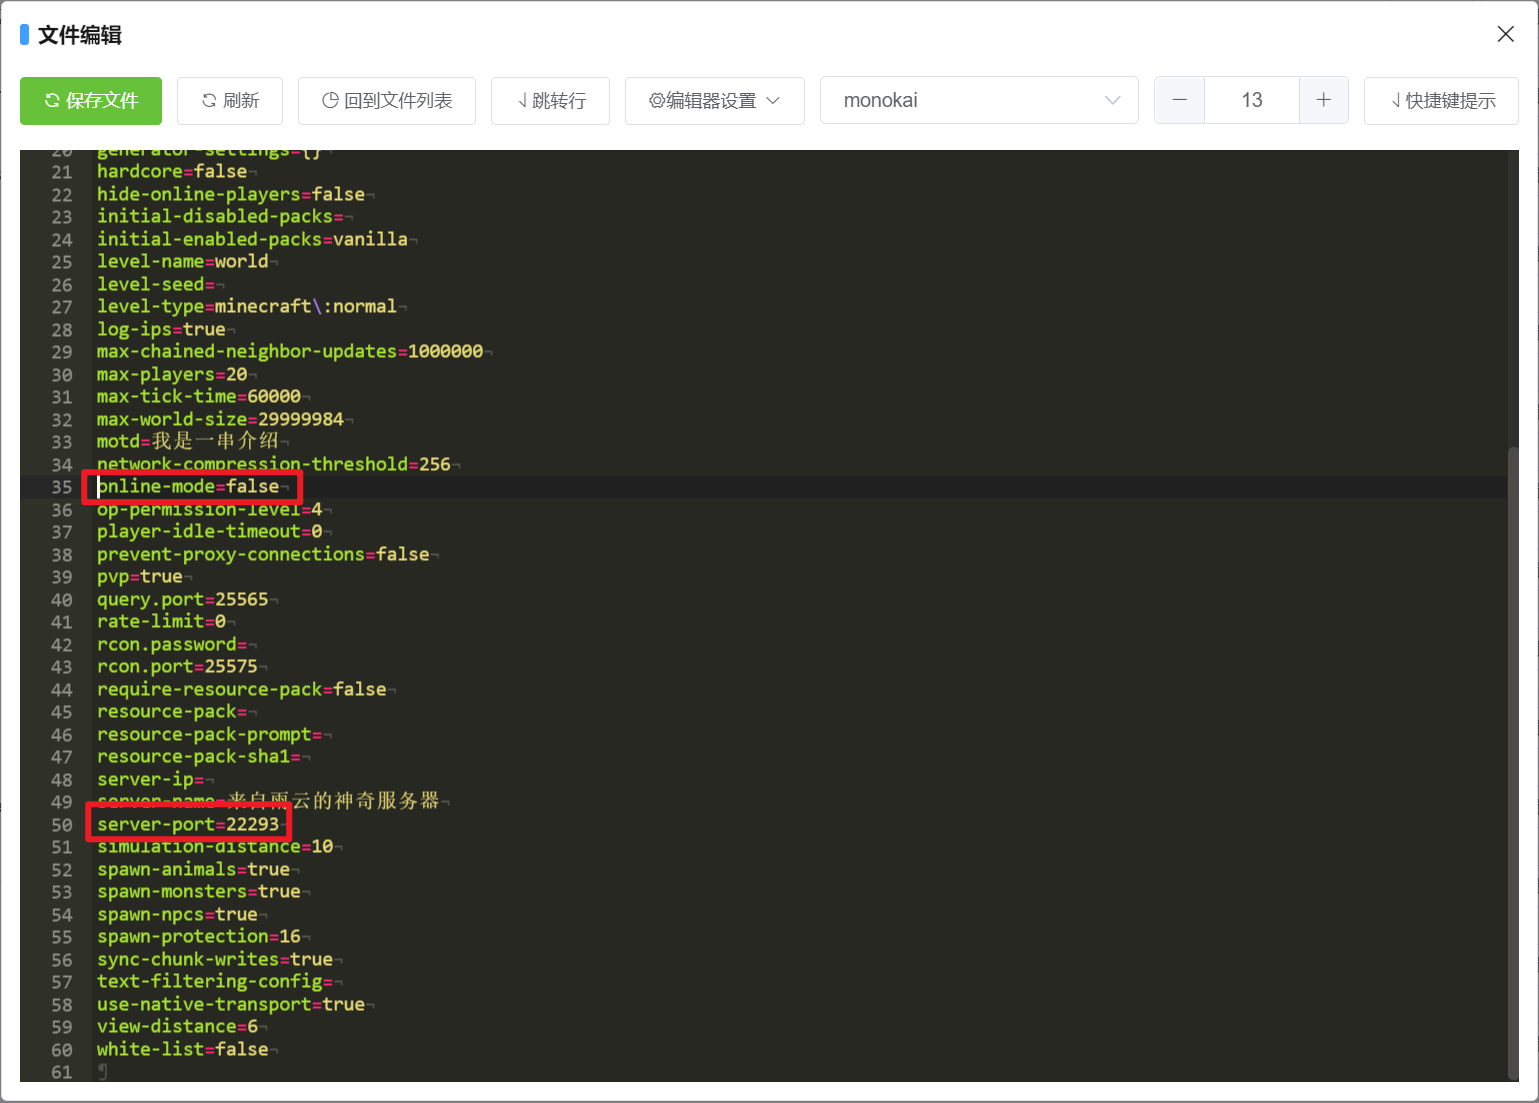Click line max-players=20
The width and height of the screenshot is (1539, 1103).
[x=172, y=375]
